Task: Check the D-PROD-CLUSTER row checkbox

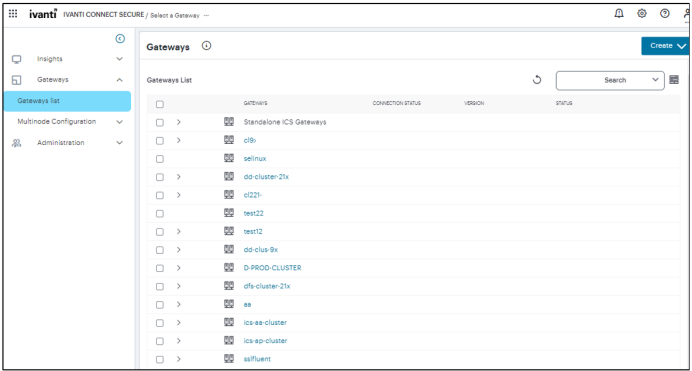Action: coord(160,268)
